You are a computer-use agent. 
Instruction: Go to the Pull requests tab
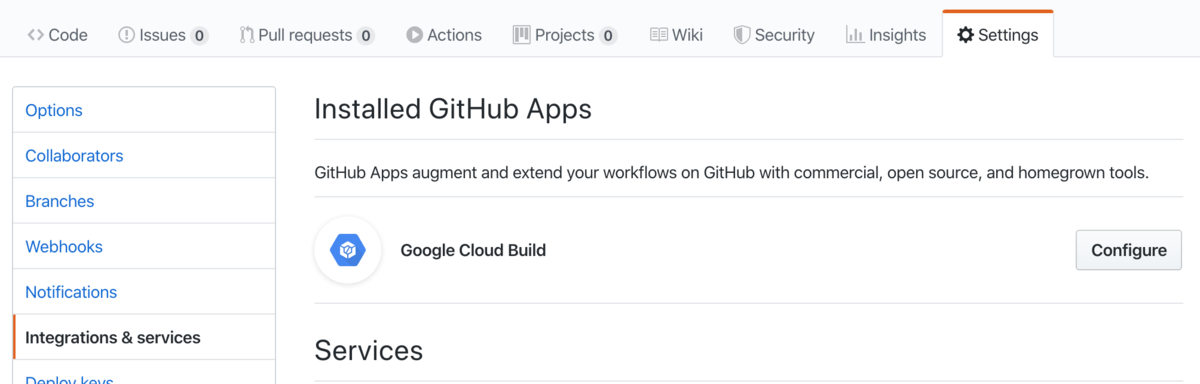click(307, 35)
